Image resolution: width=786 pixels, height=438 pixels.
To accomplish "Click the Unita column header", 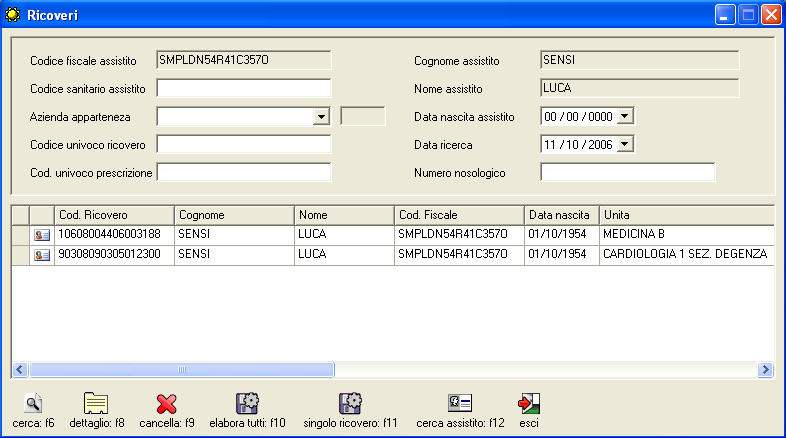I will tap(686, 215).
